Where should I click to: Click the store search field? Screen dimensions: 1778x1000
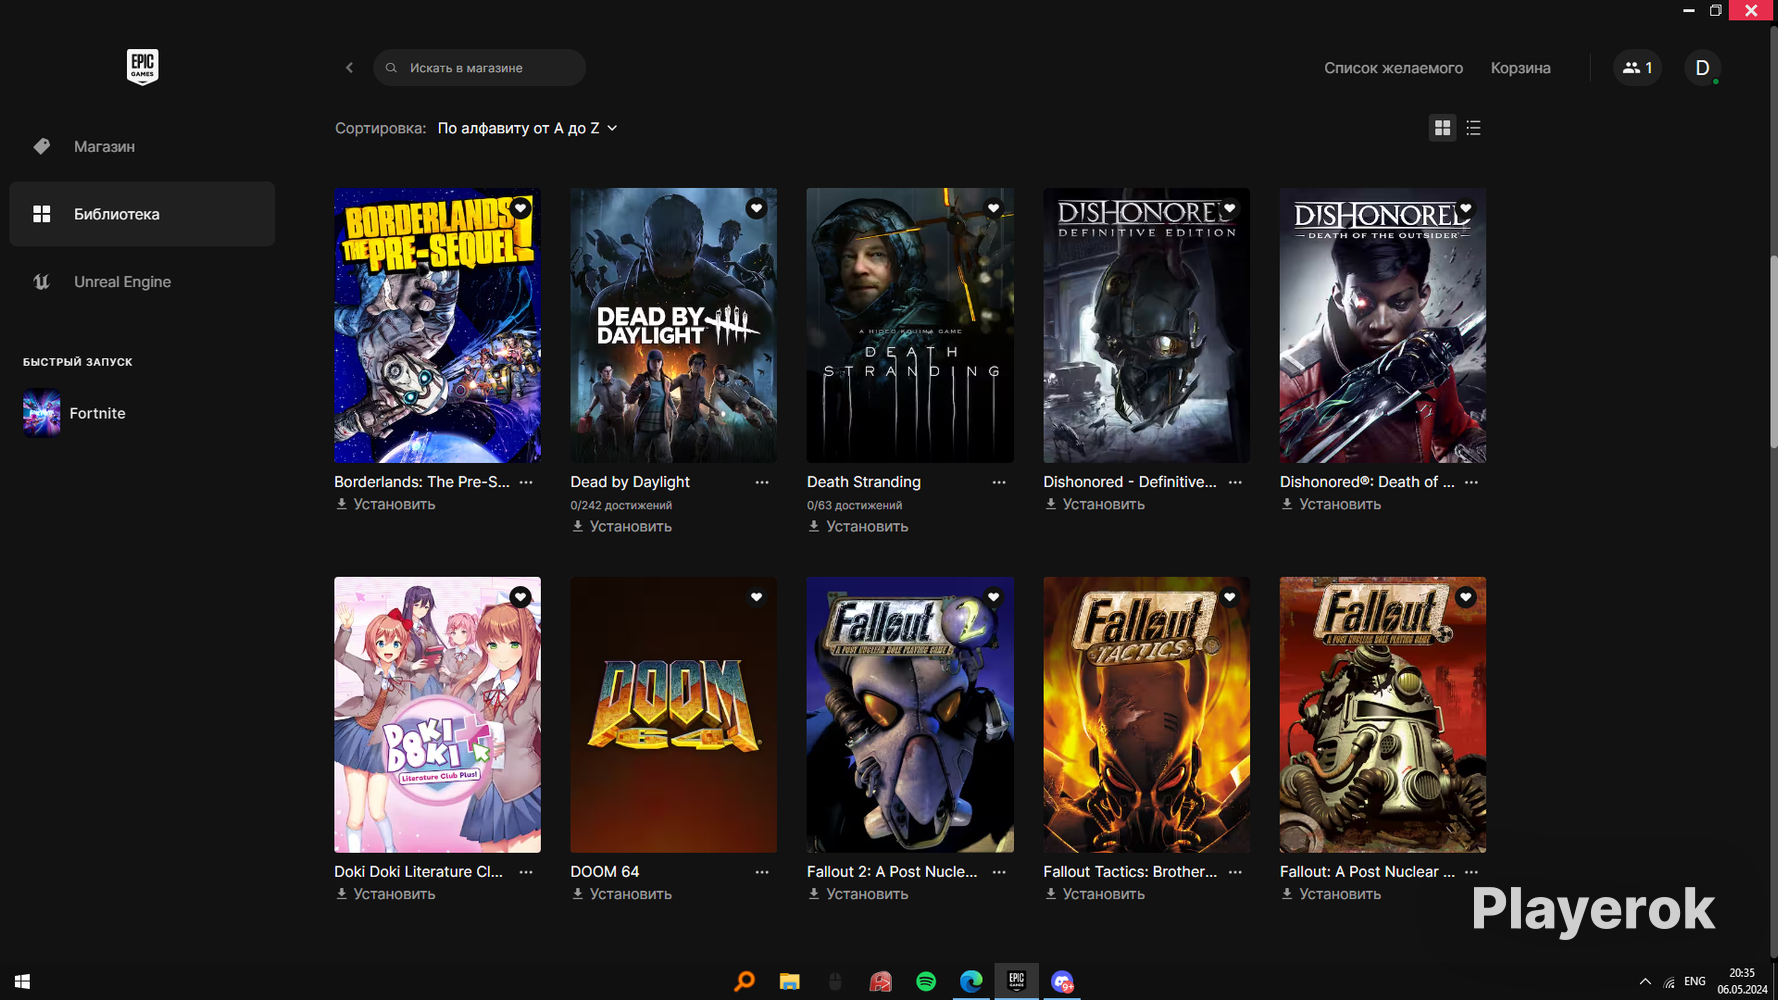click(480, 68)
